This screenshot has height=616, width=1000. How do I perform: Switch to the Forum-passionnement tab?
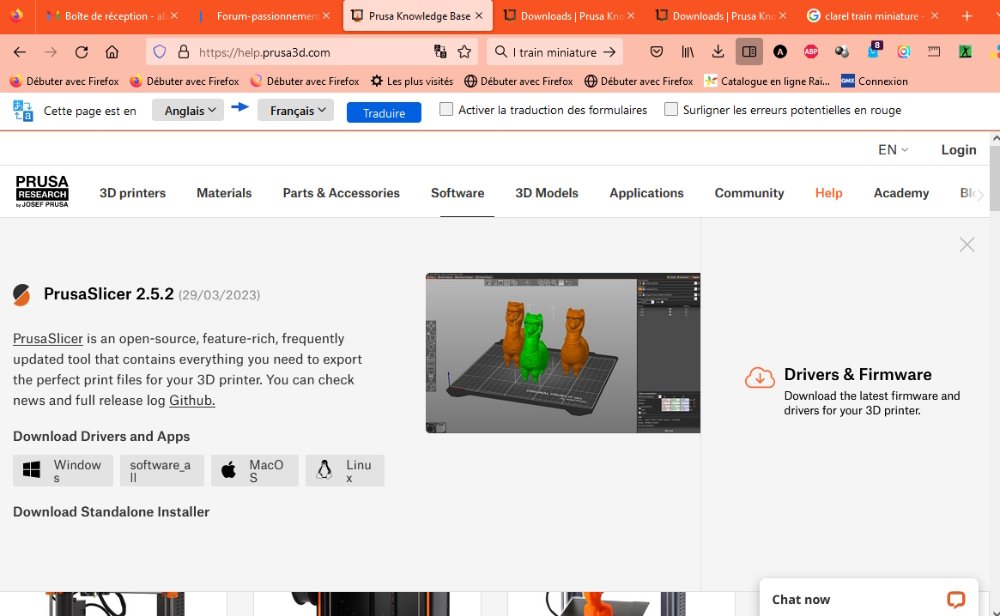[x=265, y=16]
